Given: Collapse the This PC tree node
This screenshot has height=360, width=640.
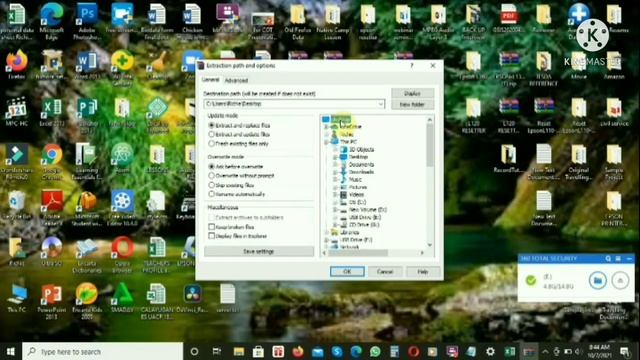Looking at the screenshot, I should (x=326, y=142).
